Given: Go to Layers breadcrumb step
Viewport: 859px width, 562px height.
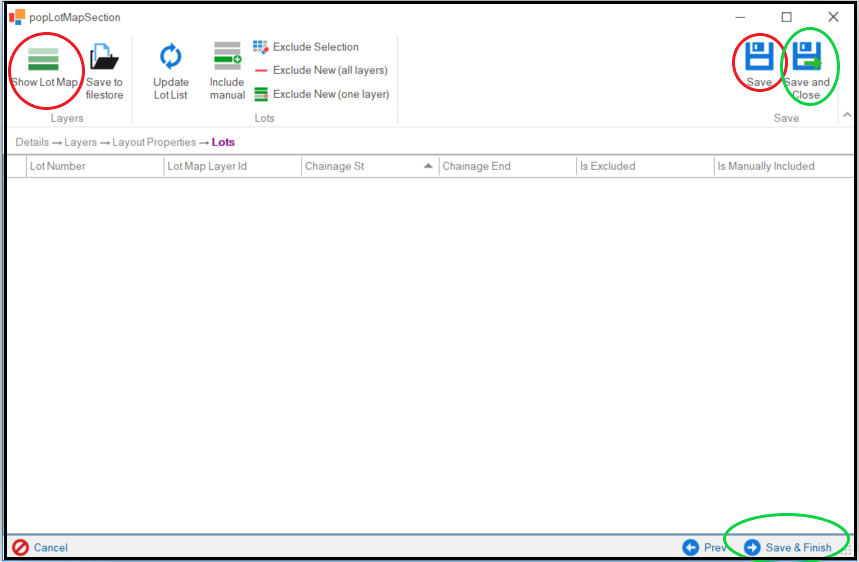Looking at the screenshot, I should (x=81, y=142).
